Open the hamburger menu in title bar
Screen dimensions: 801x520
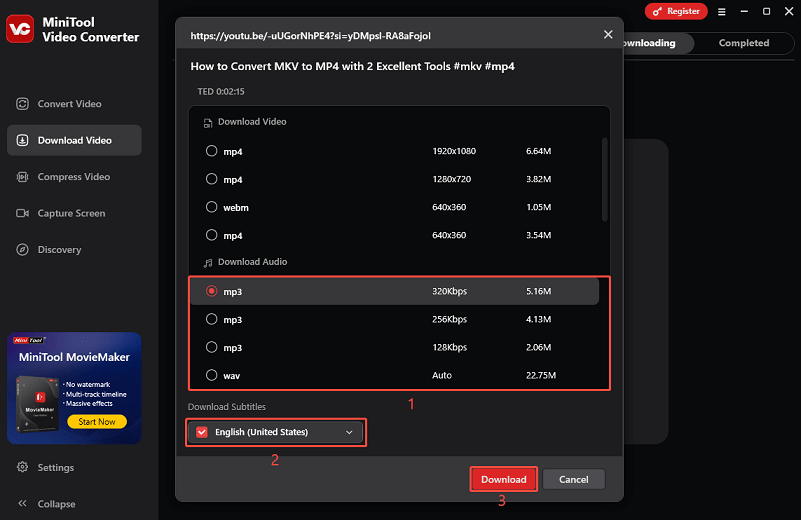[x=721, y=11]
